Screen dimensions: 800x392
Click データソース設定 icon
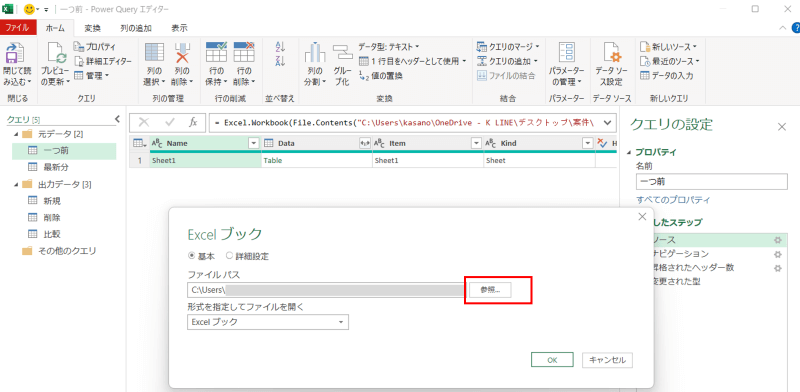coord(611,53)
